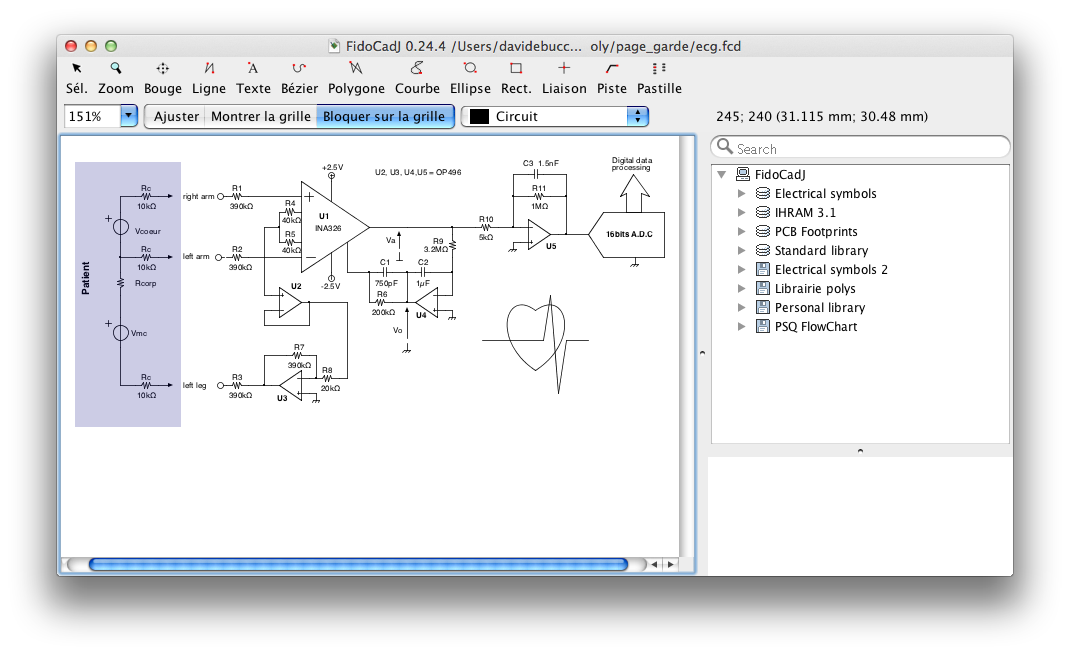
Task: Select the PSQ FlowChart library item
Action: (815, 327)
